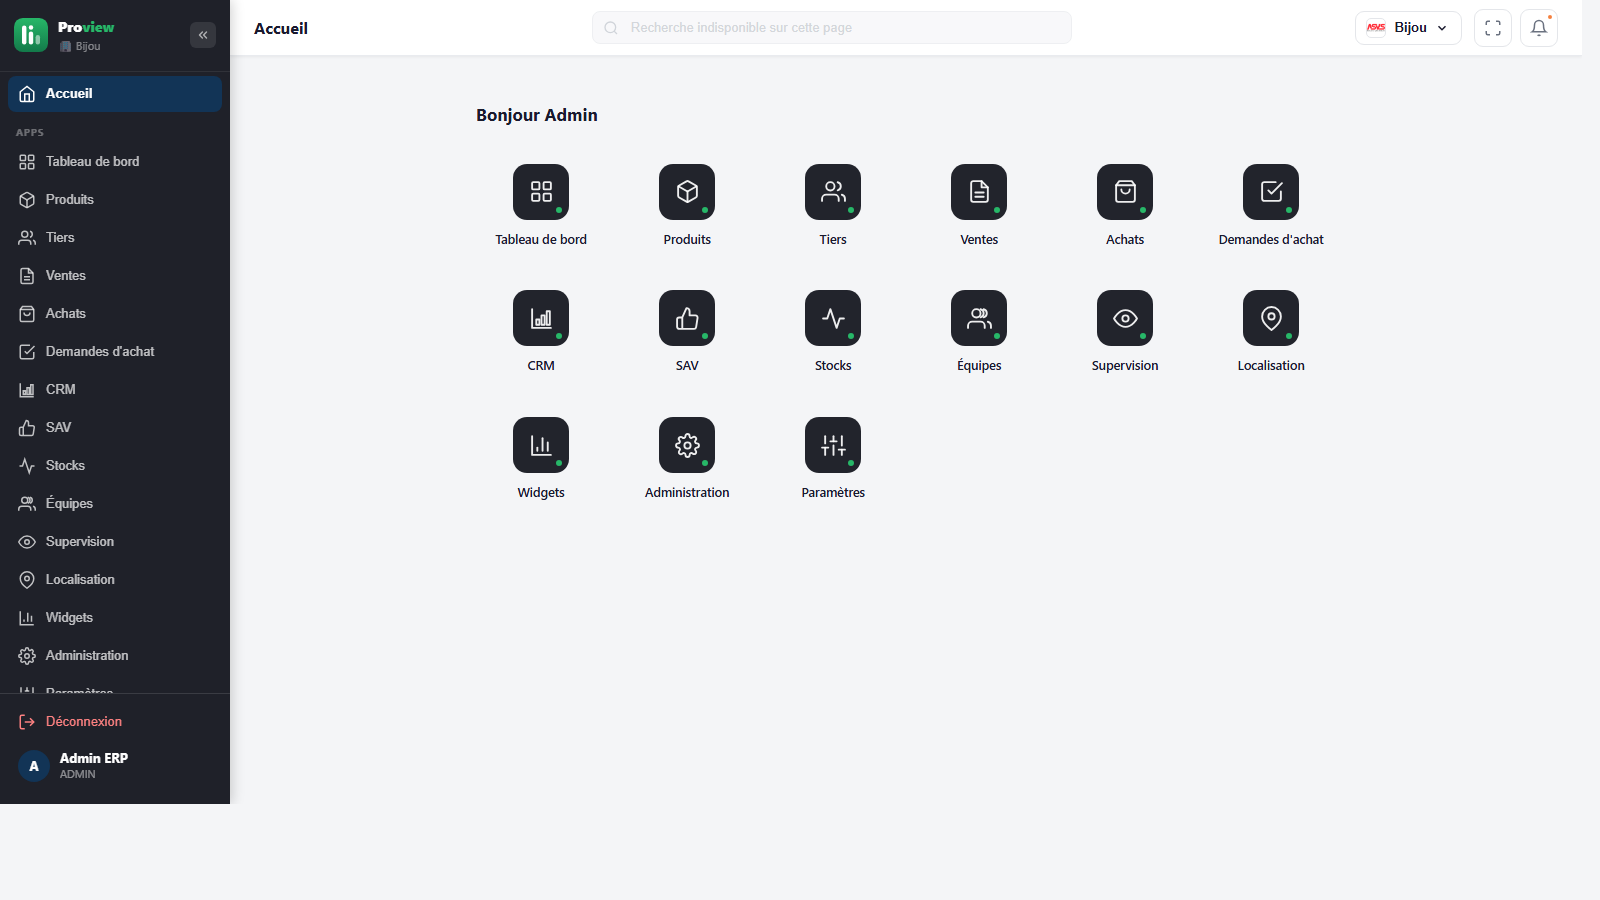Open the Widgets app tile
Screen dimensions: 1600x900
point(541,445)
